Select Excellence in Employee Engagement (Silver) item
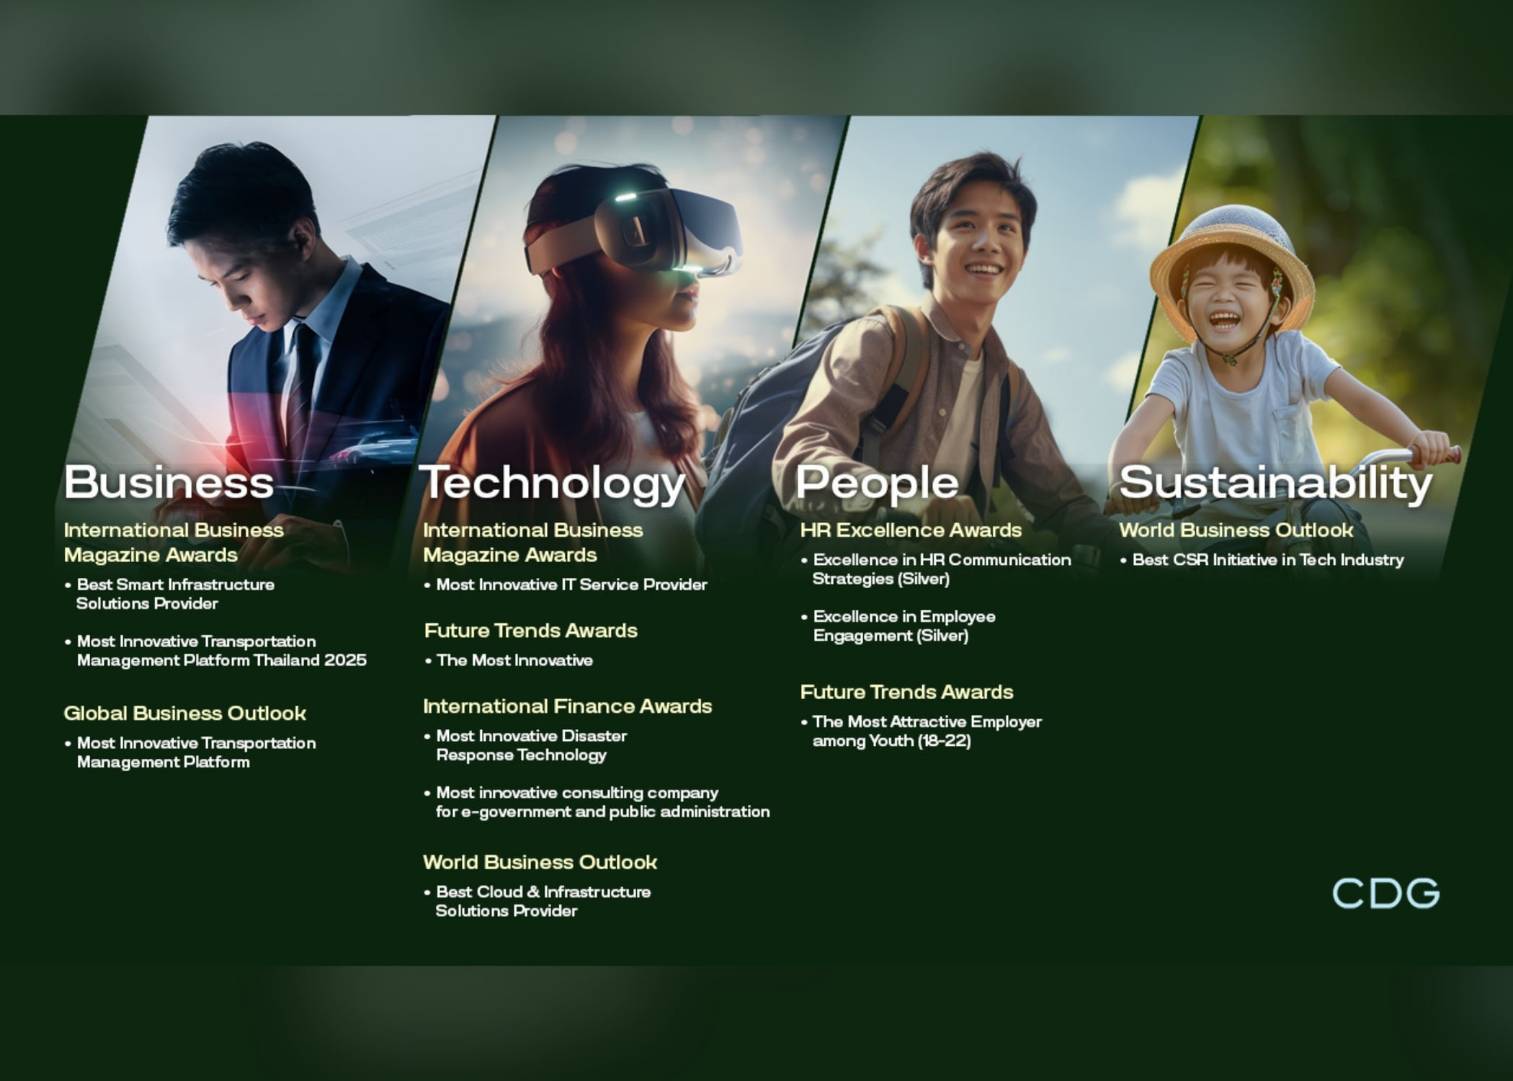 pyautogui.click(x=903, y=626)
